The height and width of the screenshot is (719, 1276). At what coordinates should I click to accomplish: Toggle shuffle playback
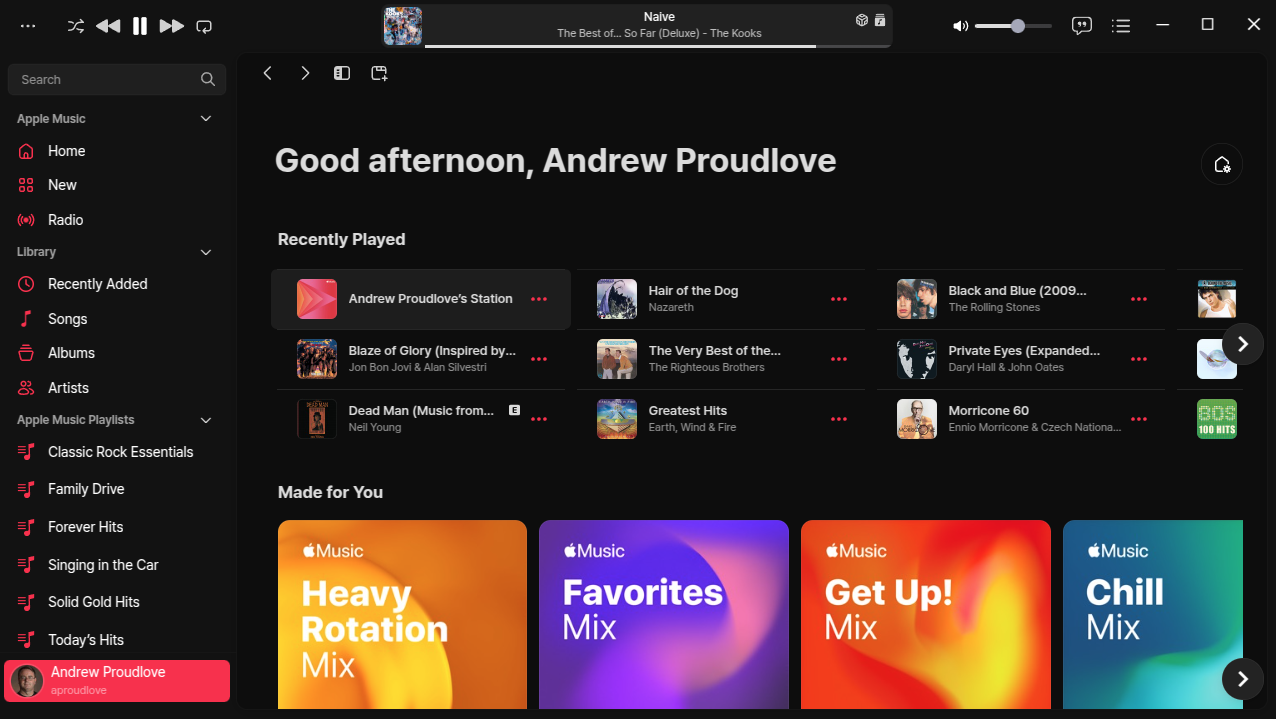(76, 26)
